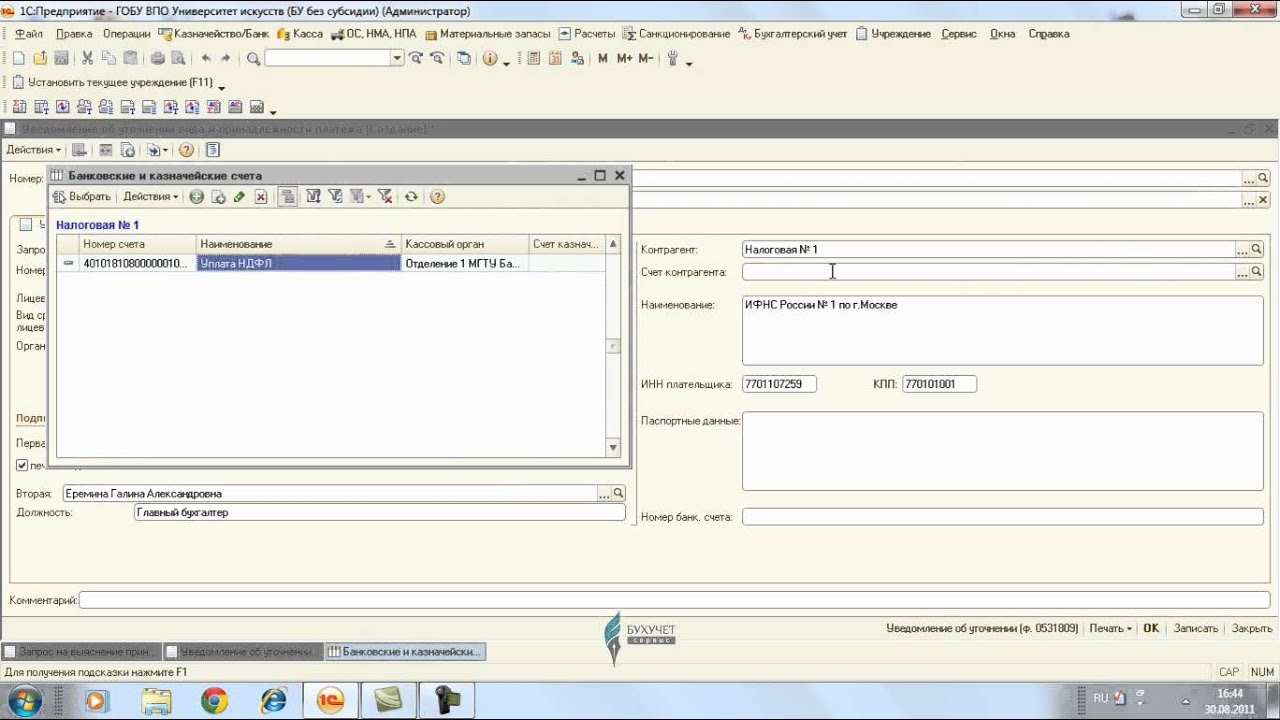Click the Должность field Главный бухгалтер
Image resolution: width=1280 pixels, height=720 pixels.
click(379, 513)
